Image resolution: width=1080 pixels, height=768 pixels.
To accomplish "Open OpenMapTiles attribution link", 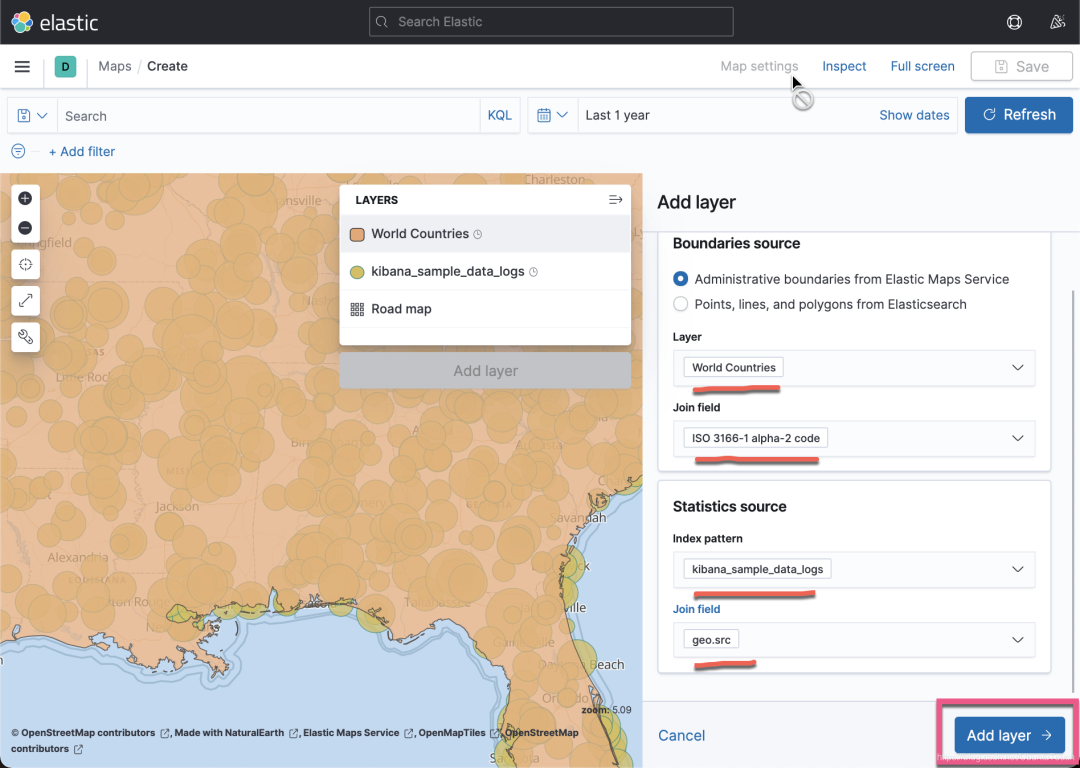I will (x=459, y=733).
